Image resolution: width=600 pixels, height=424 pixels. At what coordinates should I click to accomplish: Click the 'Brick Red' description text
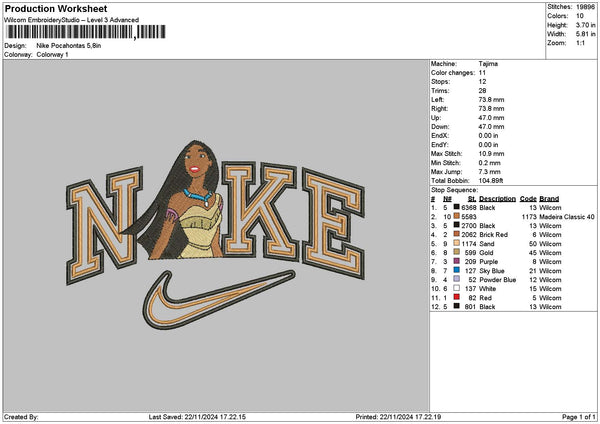(494, 235)
